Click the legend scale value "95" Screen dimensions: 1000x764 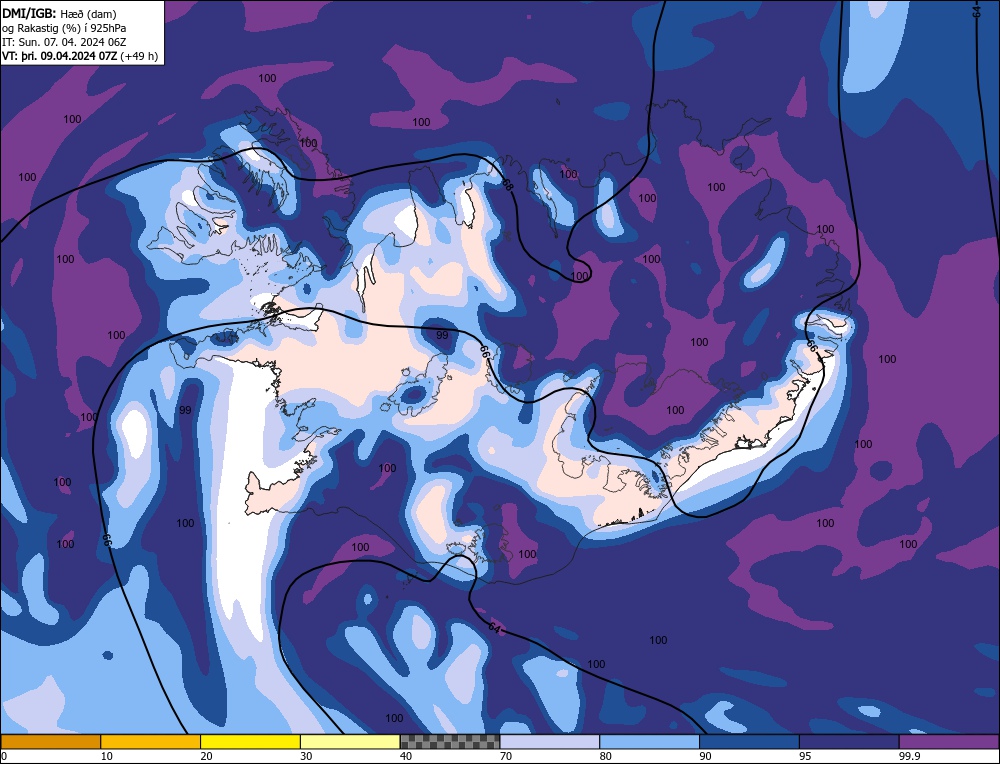click(x=805, y=756)
